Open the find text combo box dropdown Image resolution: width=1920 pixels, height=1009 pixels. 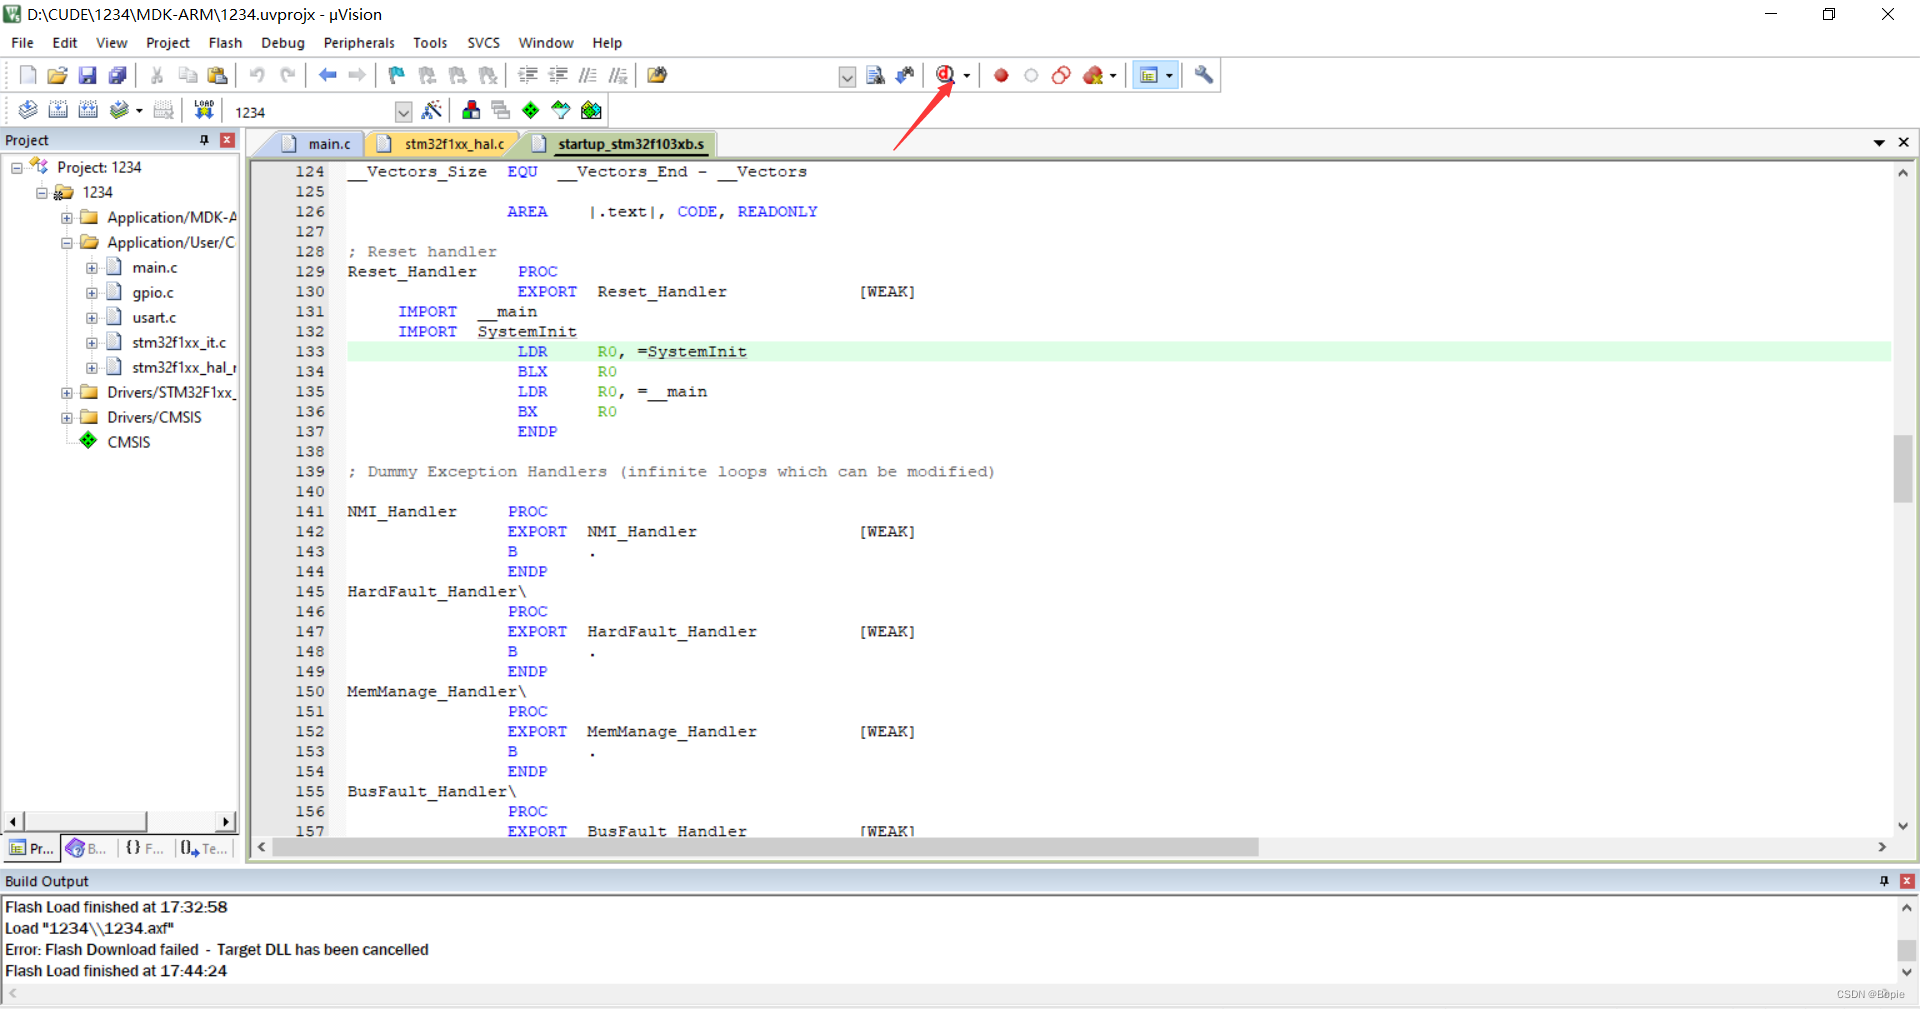pyautogui.click(x=847, y=77)
